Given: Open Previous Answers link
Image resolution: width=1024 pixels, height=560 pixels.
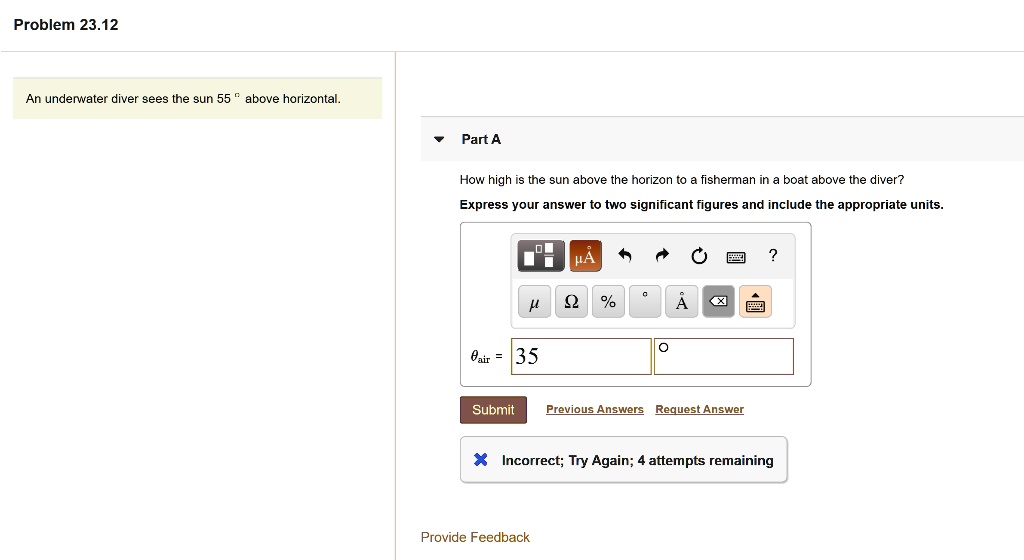Looking at the screenshot, I should (x=595, y=410).
